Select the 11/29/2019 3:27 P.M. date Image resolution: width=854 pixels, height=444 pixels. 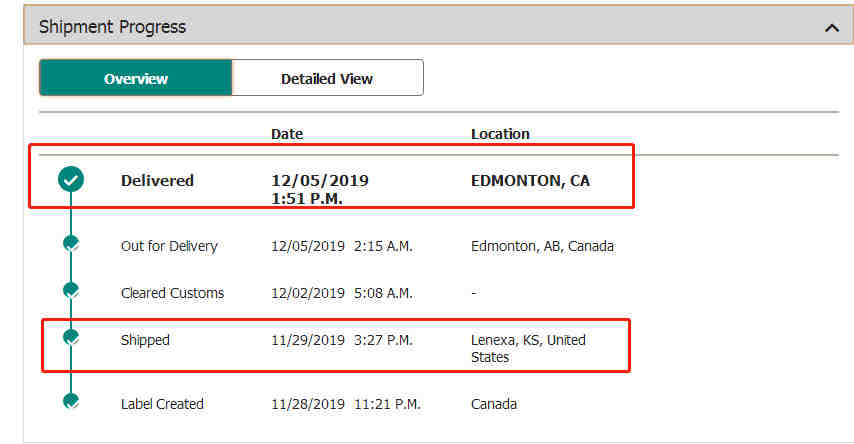tap(341, 340)
